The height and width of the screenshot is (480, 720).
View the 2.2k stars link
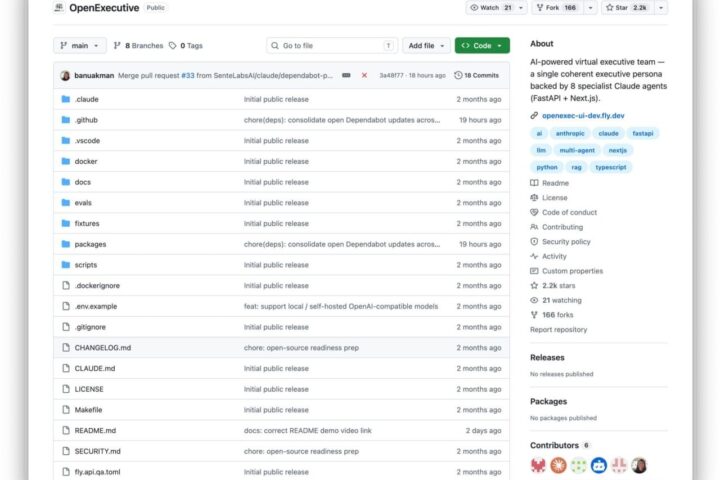coord(553,286)
